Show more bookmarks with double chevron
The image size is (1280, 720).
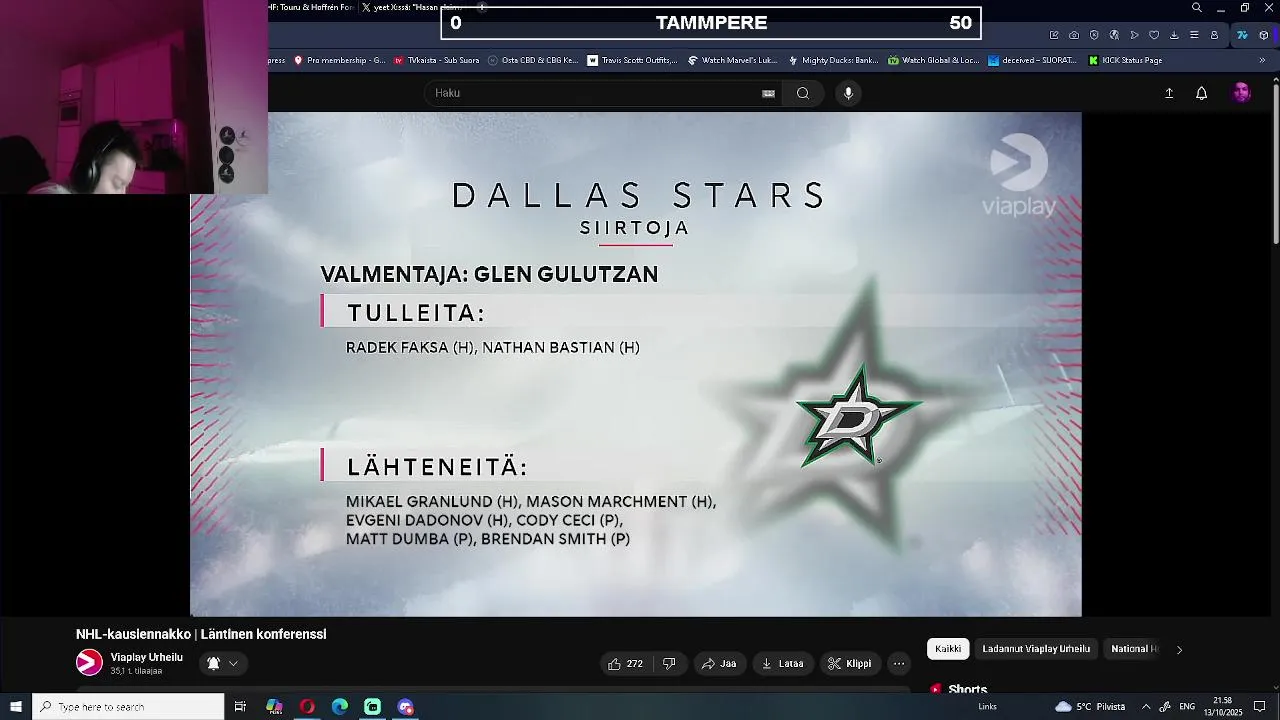coord(1262,60)
